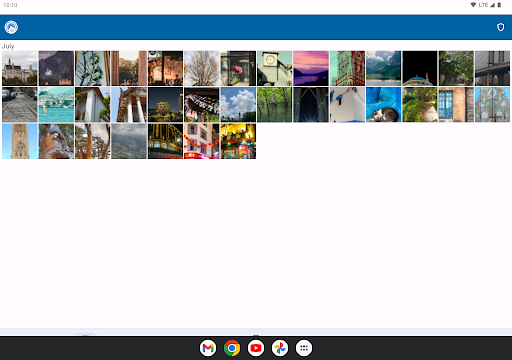Open the Manhattan bridge photo
512x360 pixels.
[x=492, y=68]
